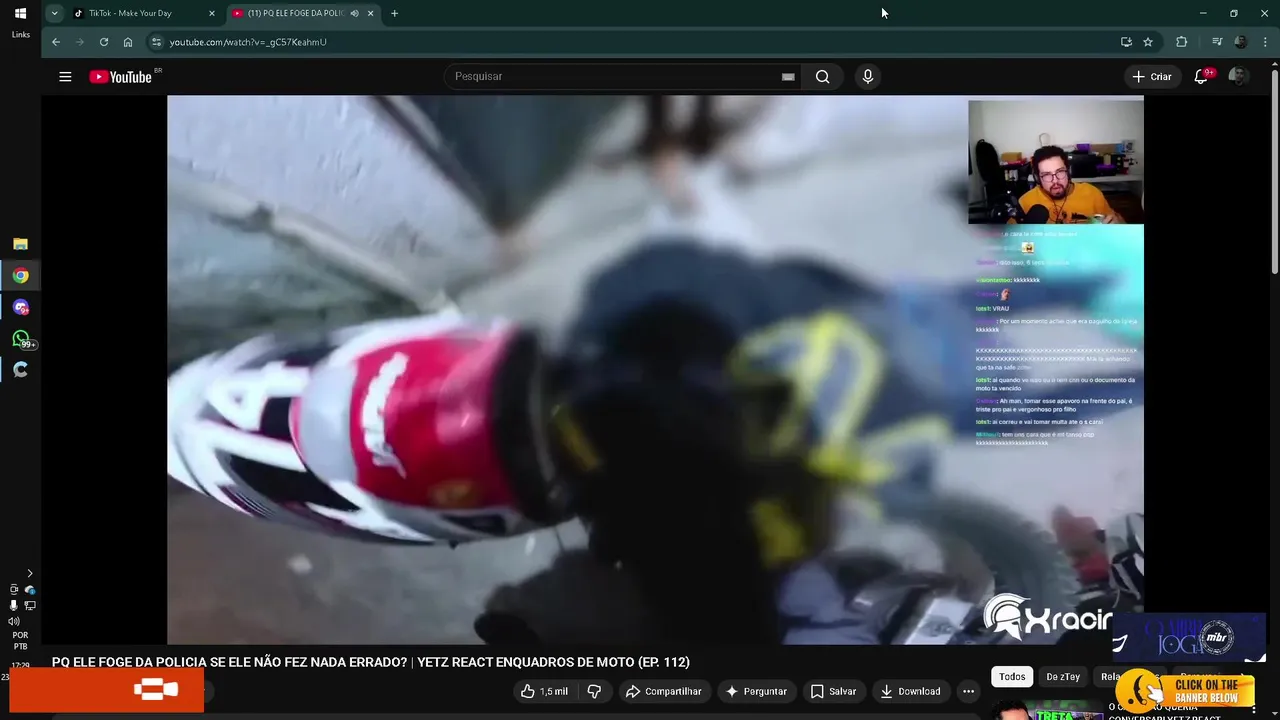The image size is (1280, 720).
Task: Open the YouTube account avatar menu
Action: 1237,77
